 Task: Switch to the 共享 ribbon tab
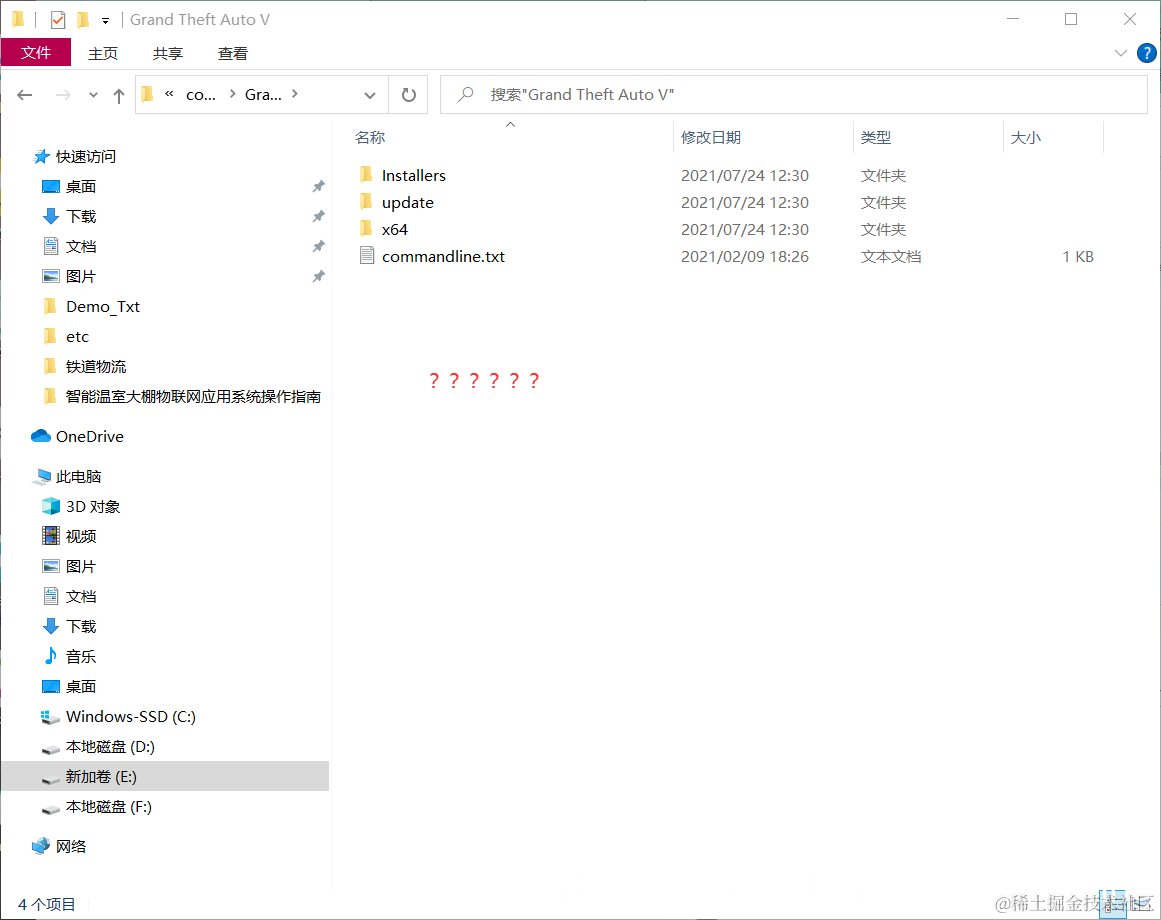tap(168, 53)
